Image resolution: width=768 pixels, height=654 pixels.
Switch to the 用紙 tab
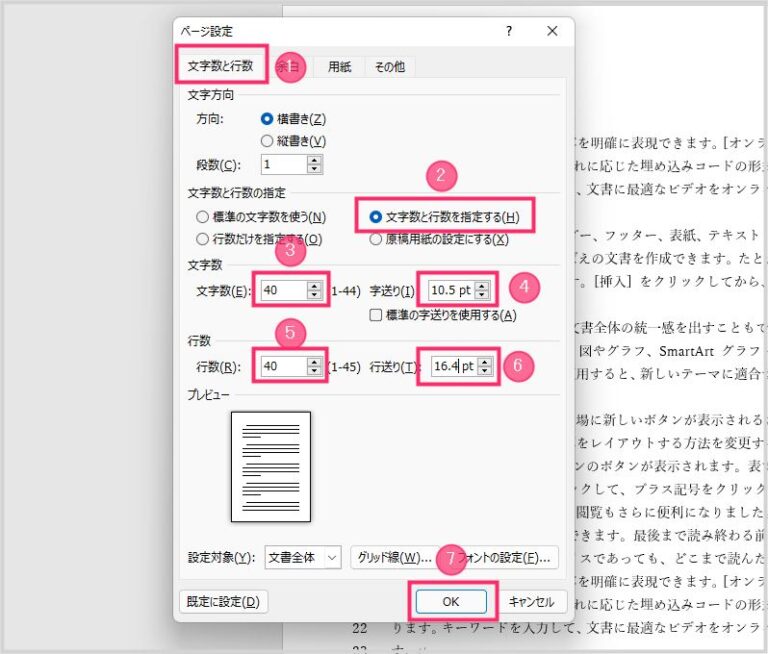(339, 67)
